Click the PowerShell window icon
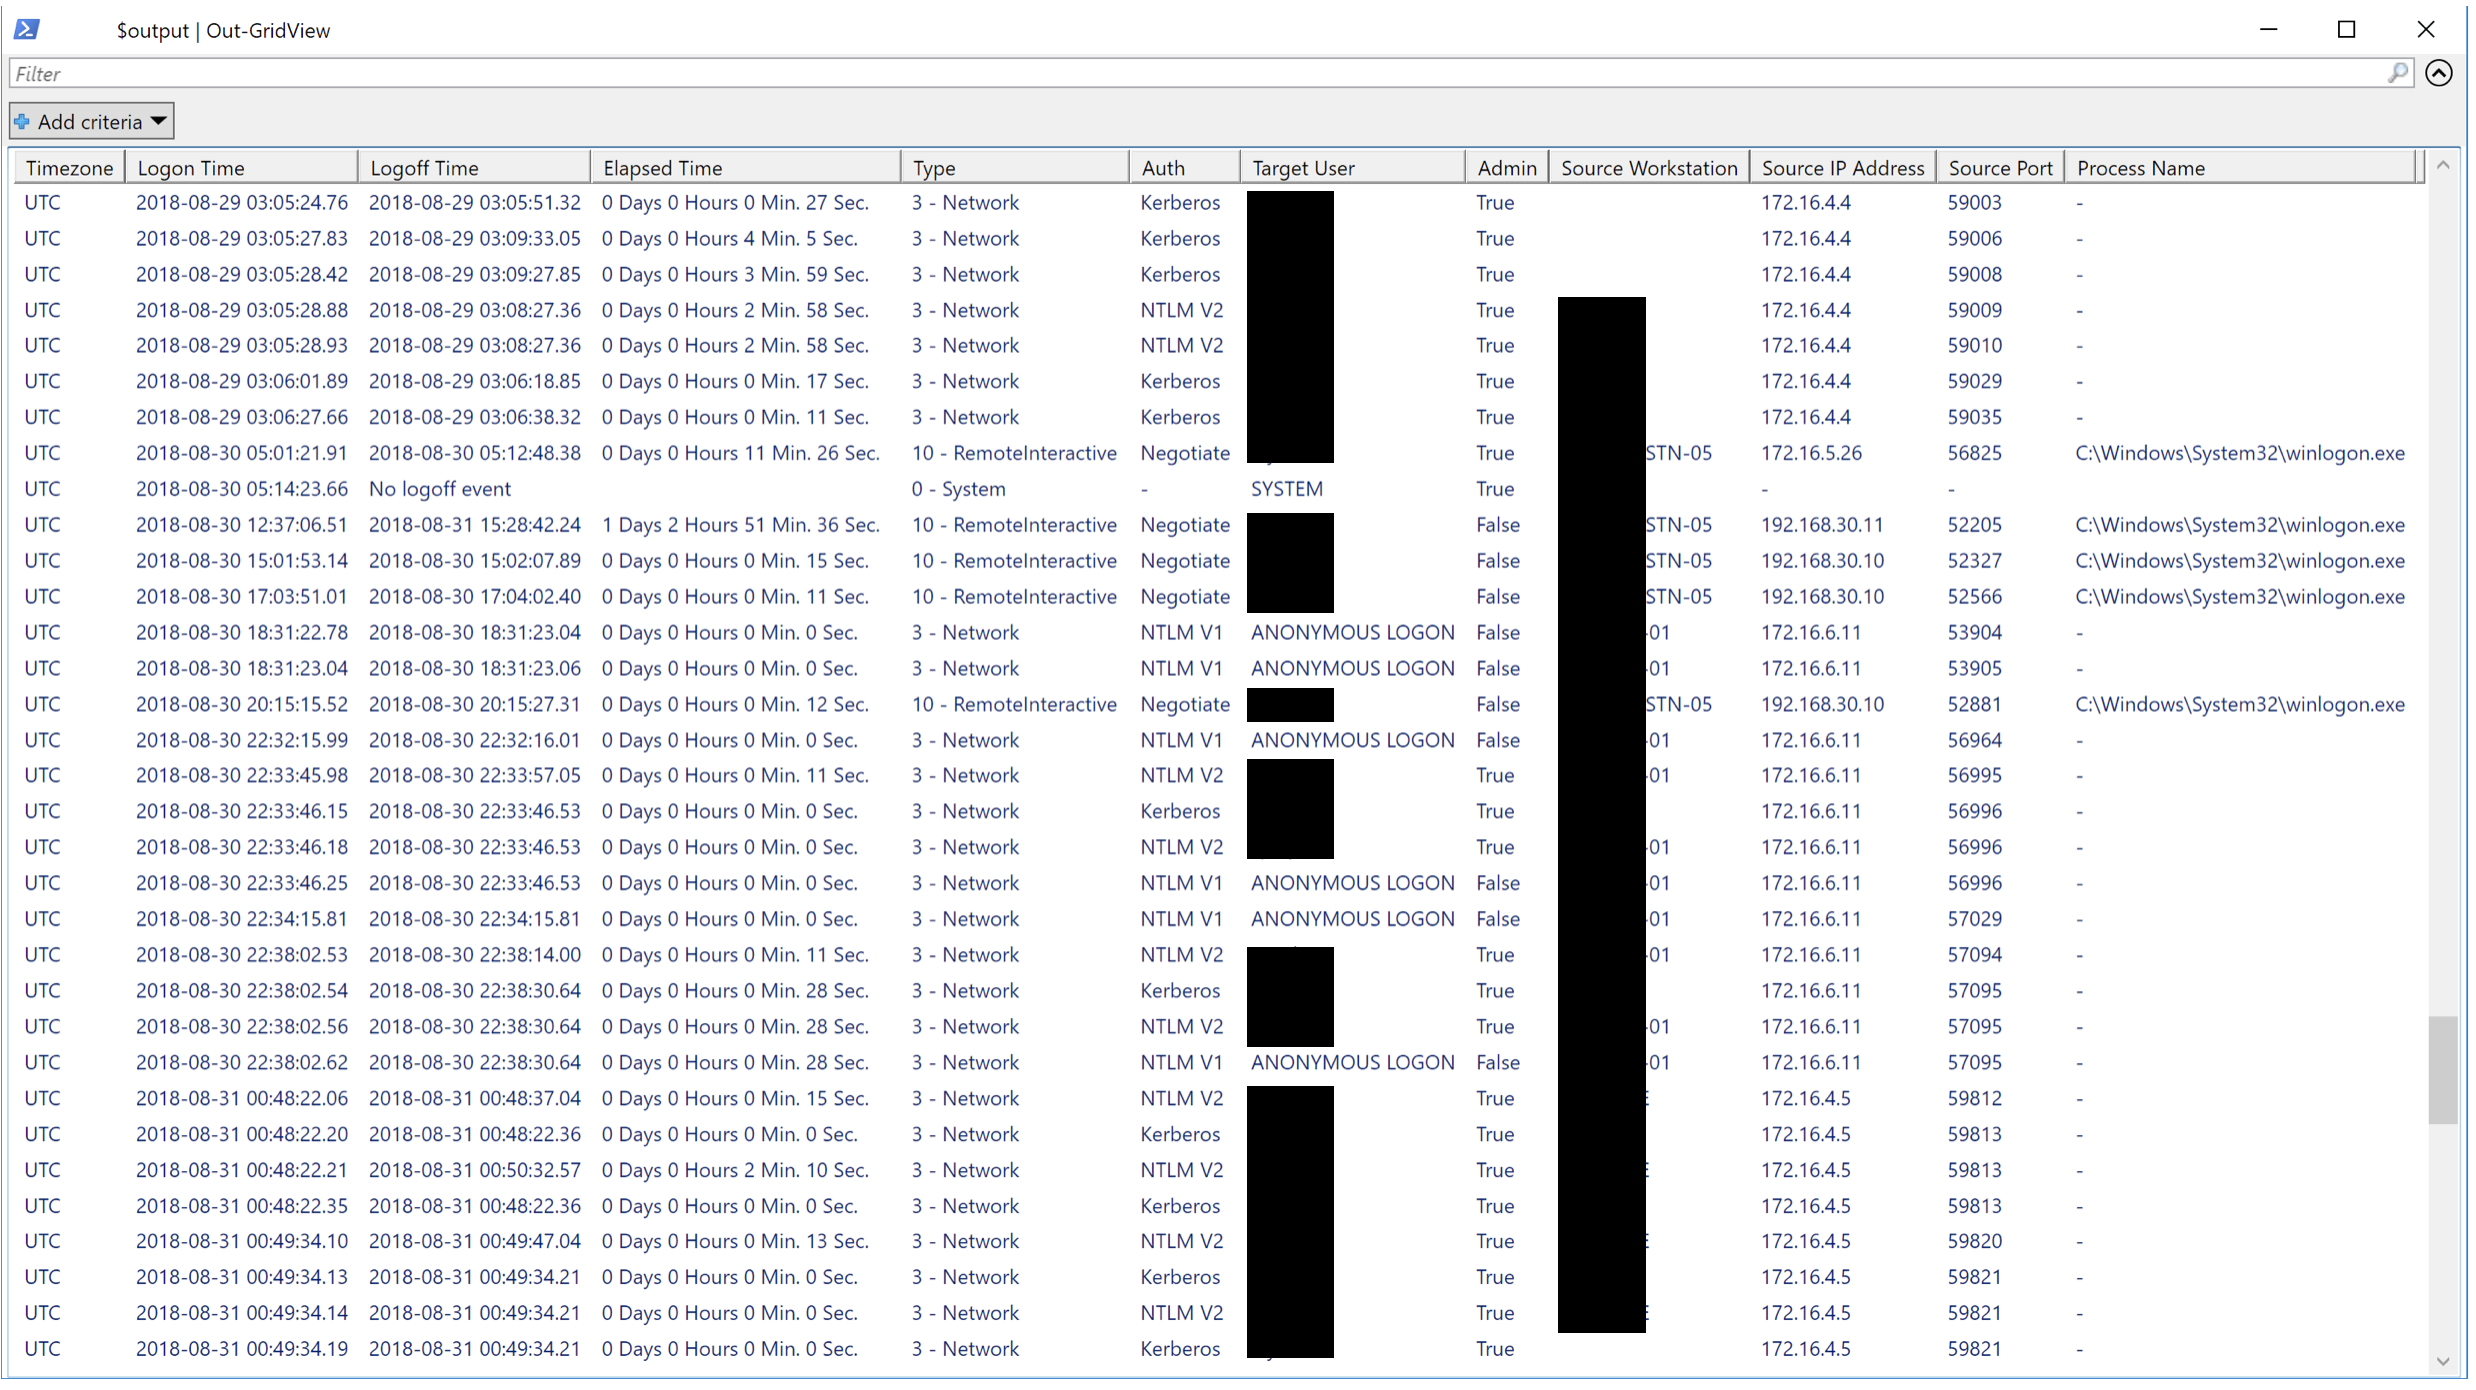Viewport: 2476px width, 1390px height. 27,30
